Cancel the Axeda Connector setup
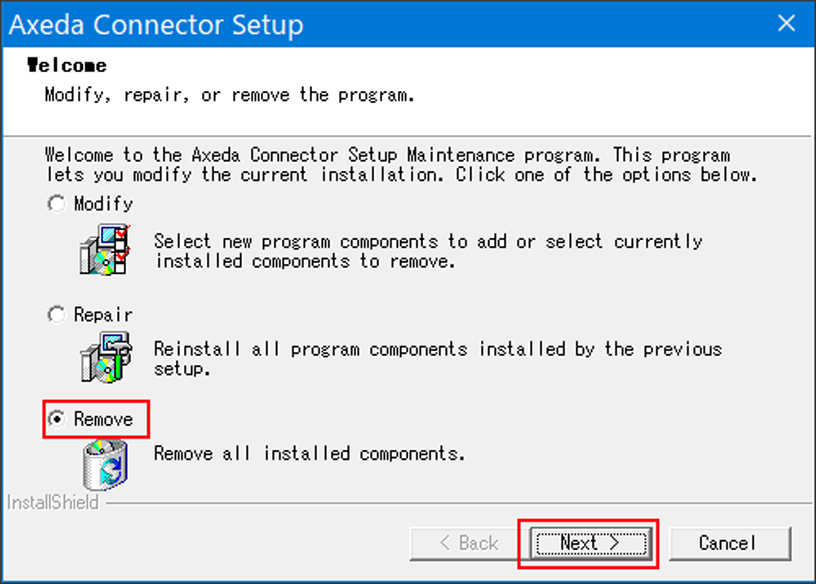The image size is (816, 584). pyautogui.click(x=730, y=543)
